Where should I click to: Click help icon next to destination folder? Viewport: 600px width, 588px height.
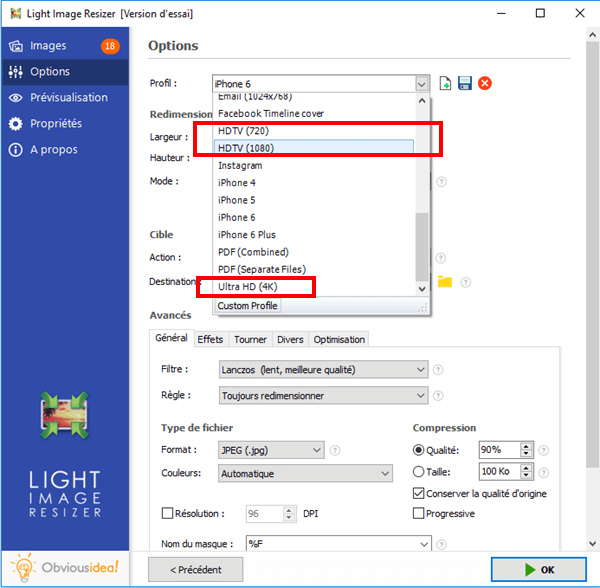pyautogui.click(x=465, y=282)
